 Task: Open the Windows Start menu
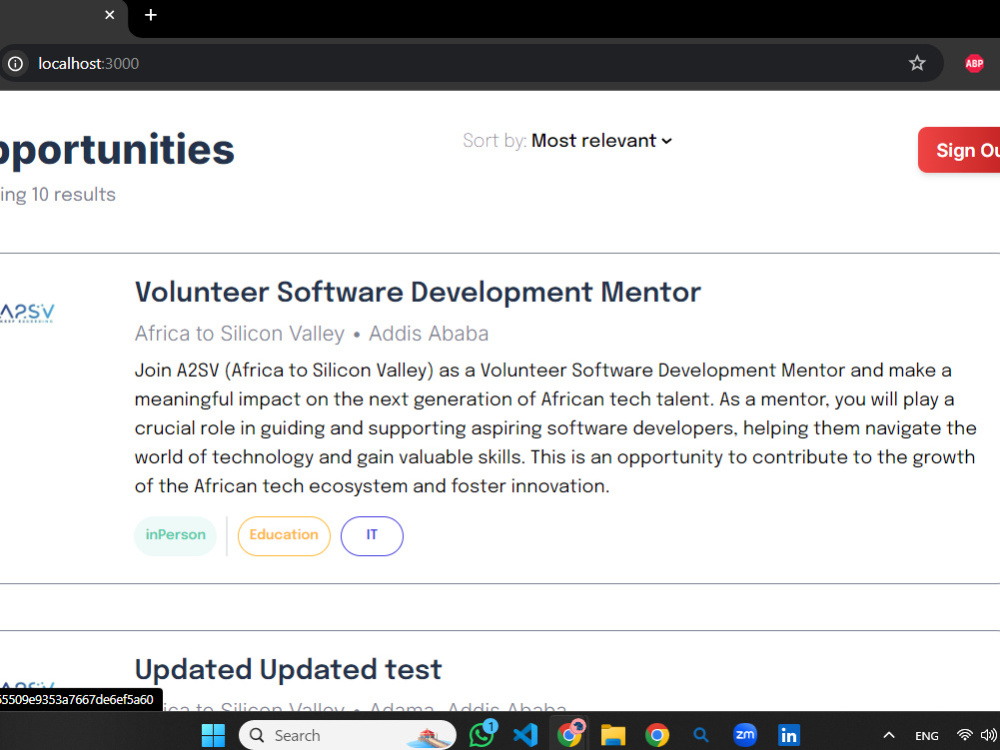[x=213, y=735]
